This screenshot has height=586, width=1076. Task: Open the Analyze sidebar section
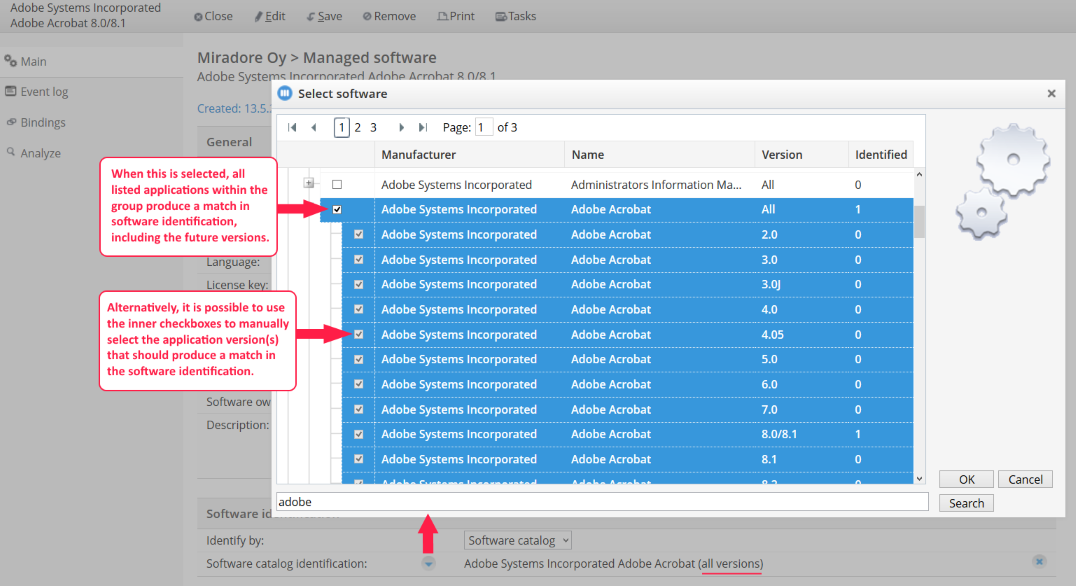(34, 153)
